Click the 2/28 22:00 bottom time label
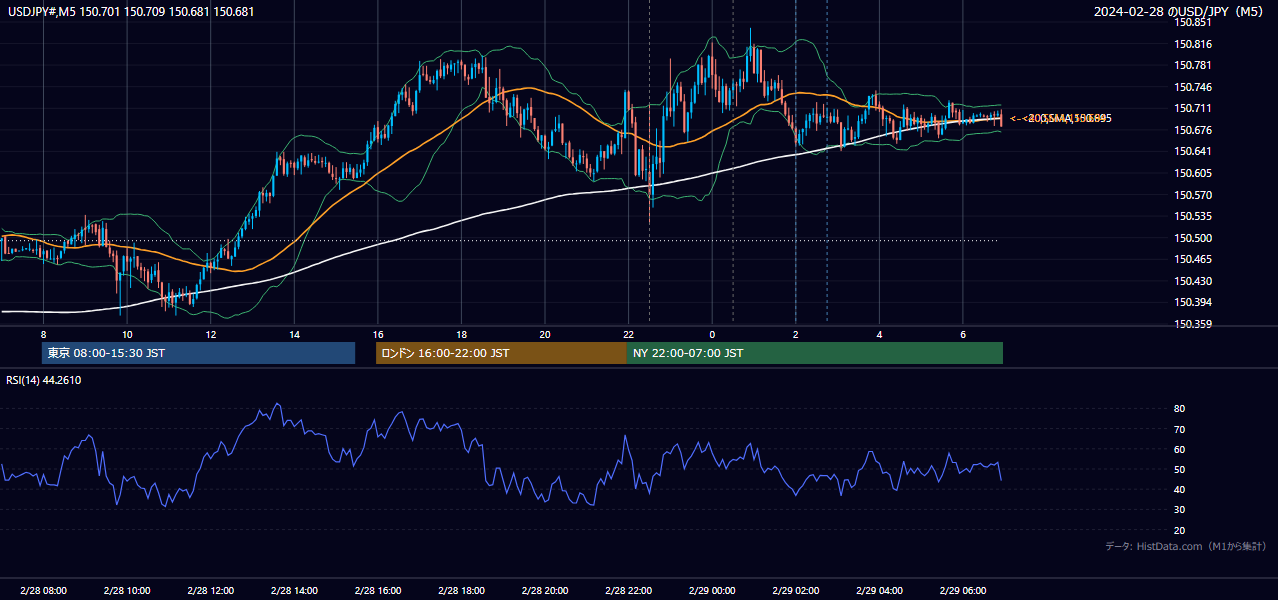 point(628,591)
